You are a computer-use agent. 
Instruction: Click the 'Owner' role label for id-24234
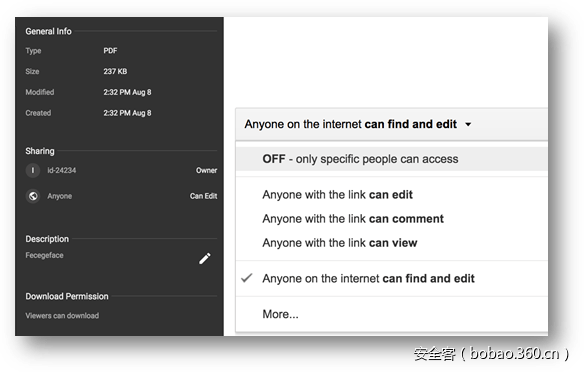[206, 170]
